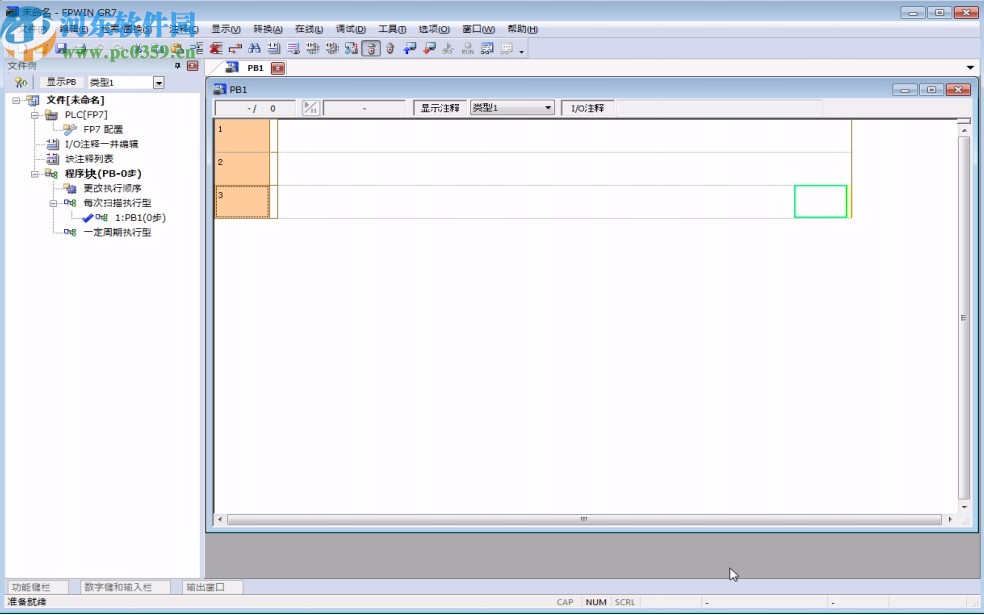Click the red X delete toolbar icon
Viewport: 984px width, 615px height.
coord(216,48)
